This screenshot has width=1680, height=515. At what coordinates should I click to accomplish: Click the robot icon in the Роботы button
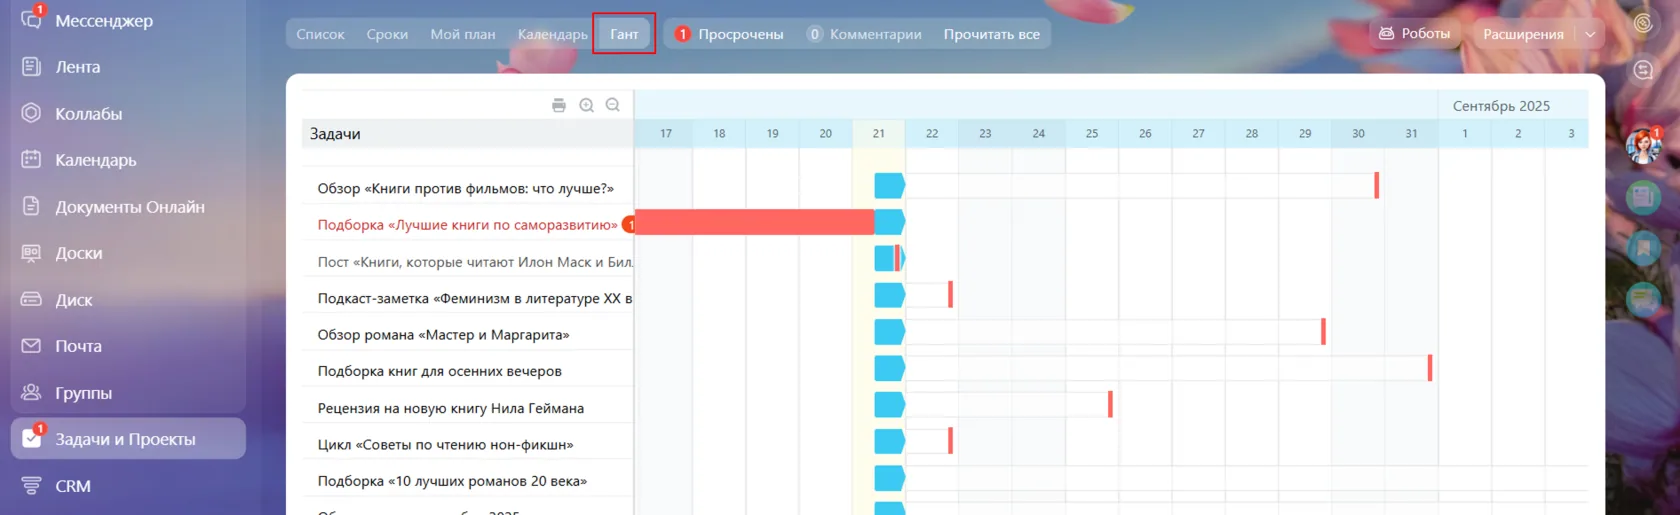(x=1386, y=33)
